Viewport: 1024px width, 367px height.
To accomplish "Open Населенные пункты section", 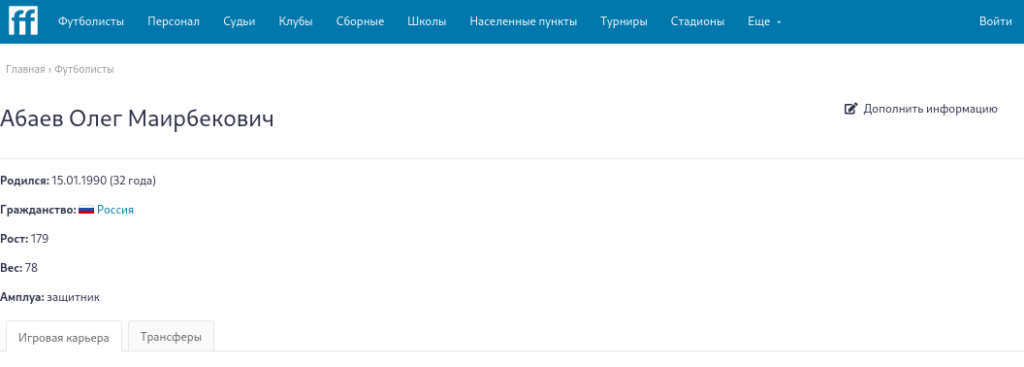I will (x=523, y=22).
